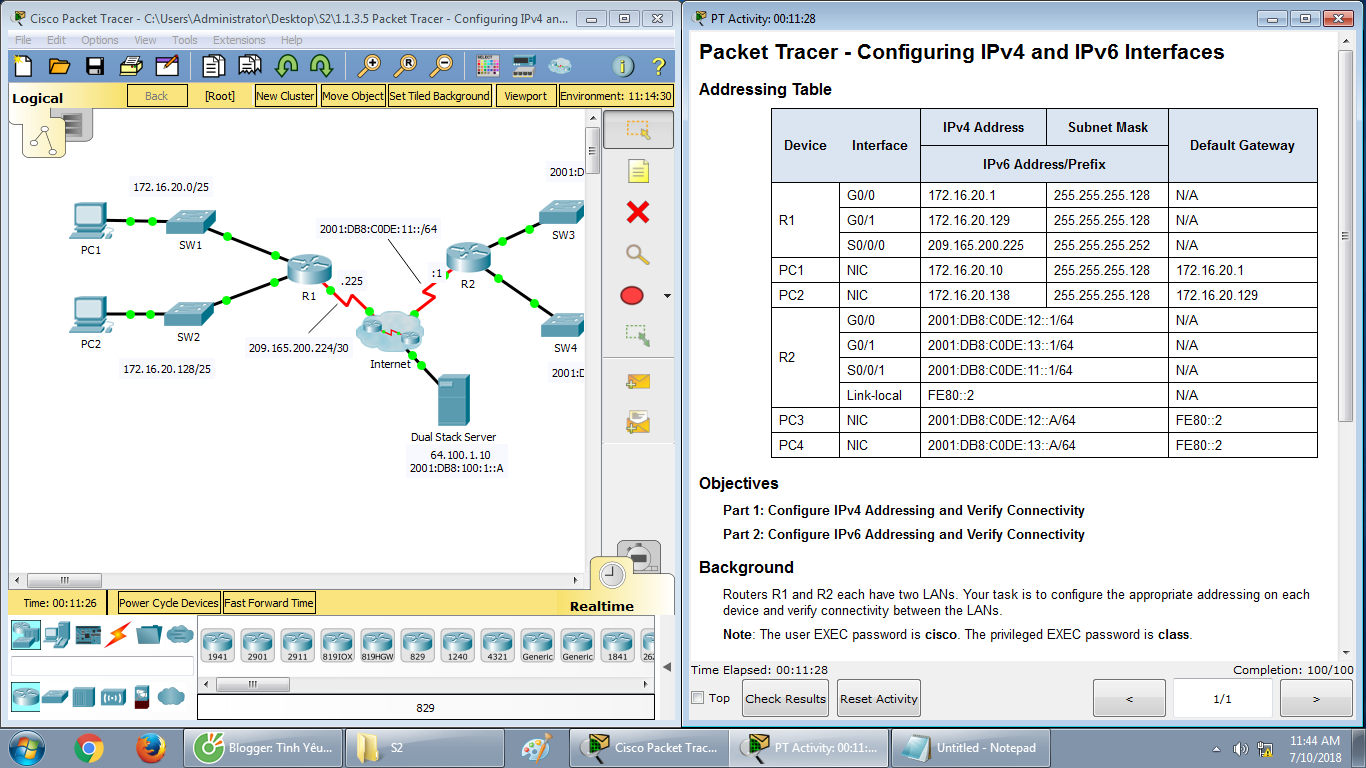Select the Resize Shape tool

(638, 334)
